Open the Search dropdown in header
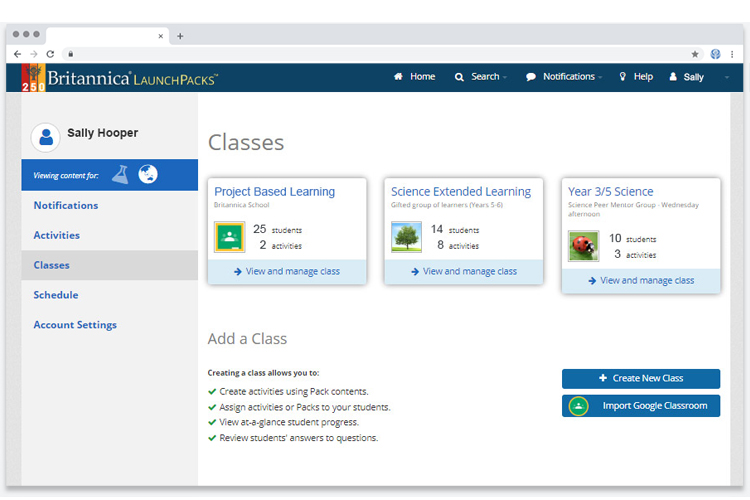750x500 pixels. 481,77
